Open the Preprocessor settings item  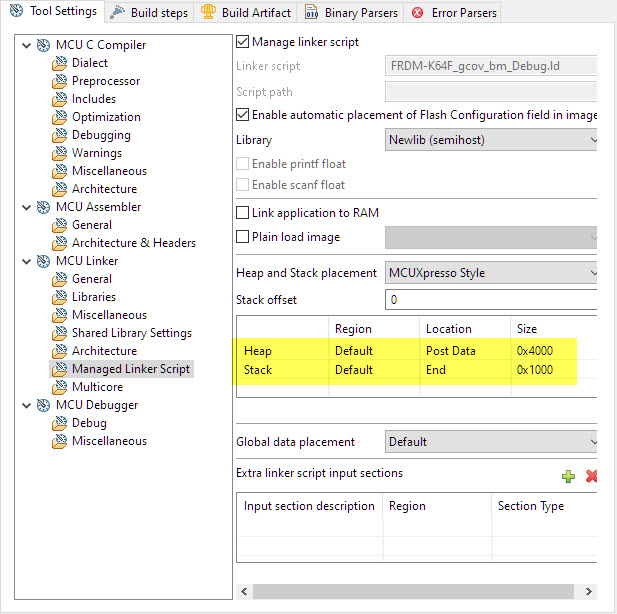(105, 81)
